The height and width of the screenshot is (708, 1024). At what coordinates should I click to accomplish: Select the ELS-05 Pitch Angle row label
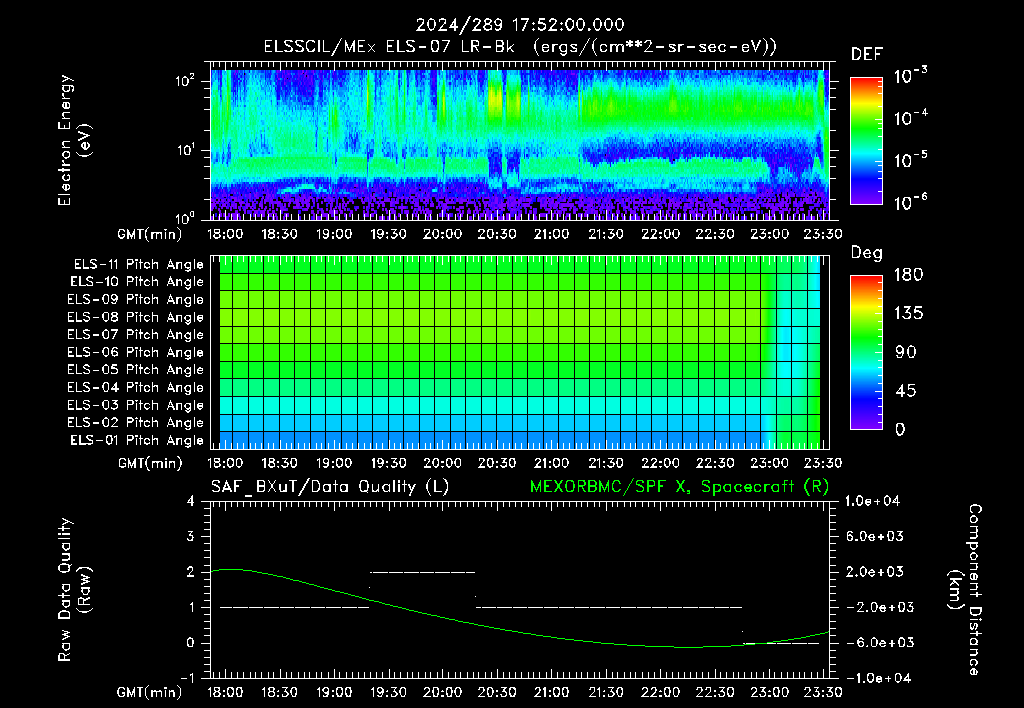[136, 370]
